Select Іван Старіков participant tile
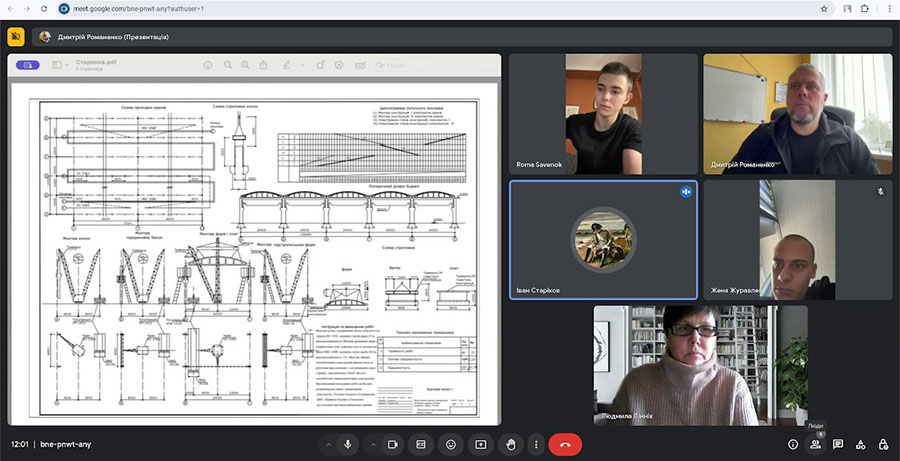This screenshot has width=900, height=461. (603, 239)
